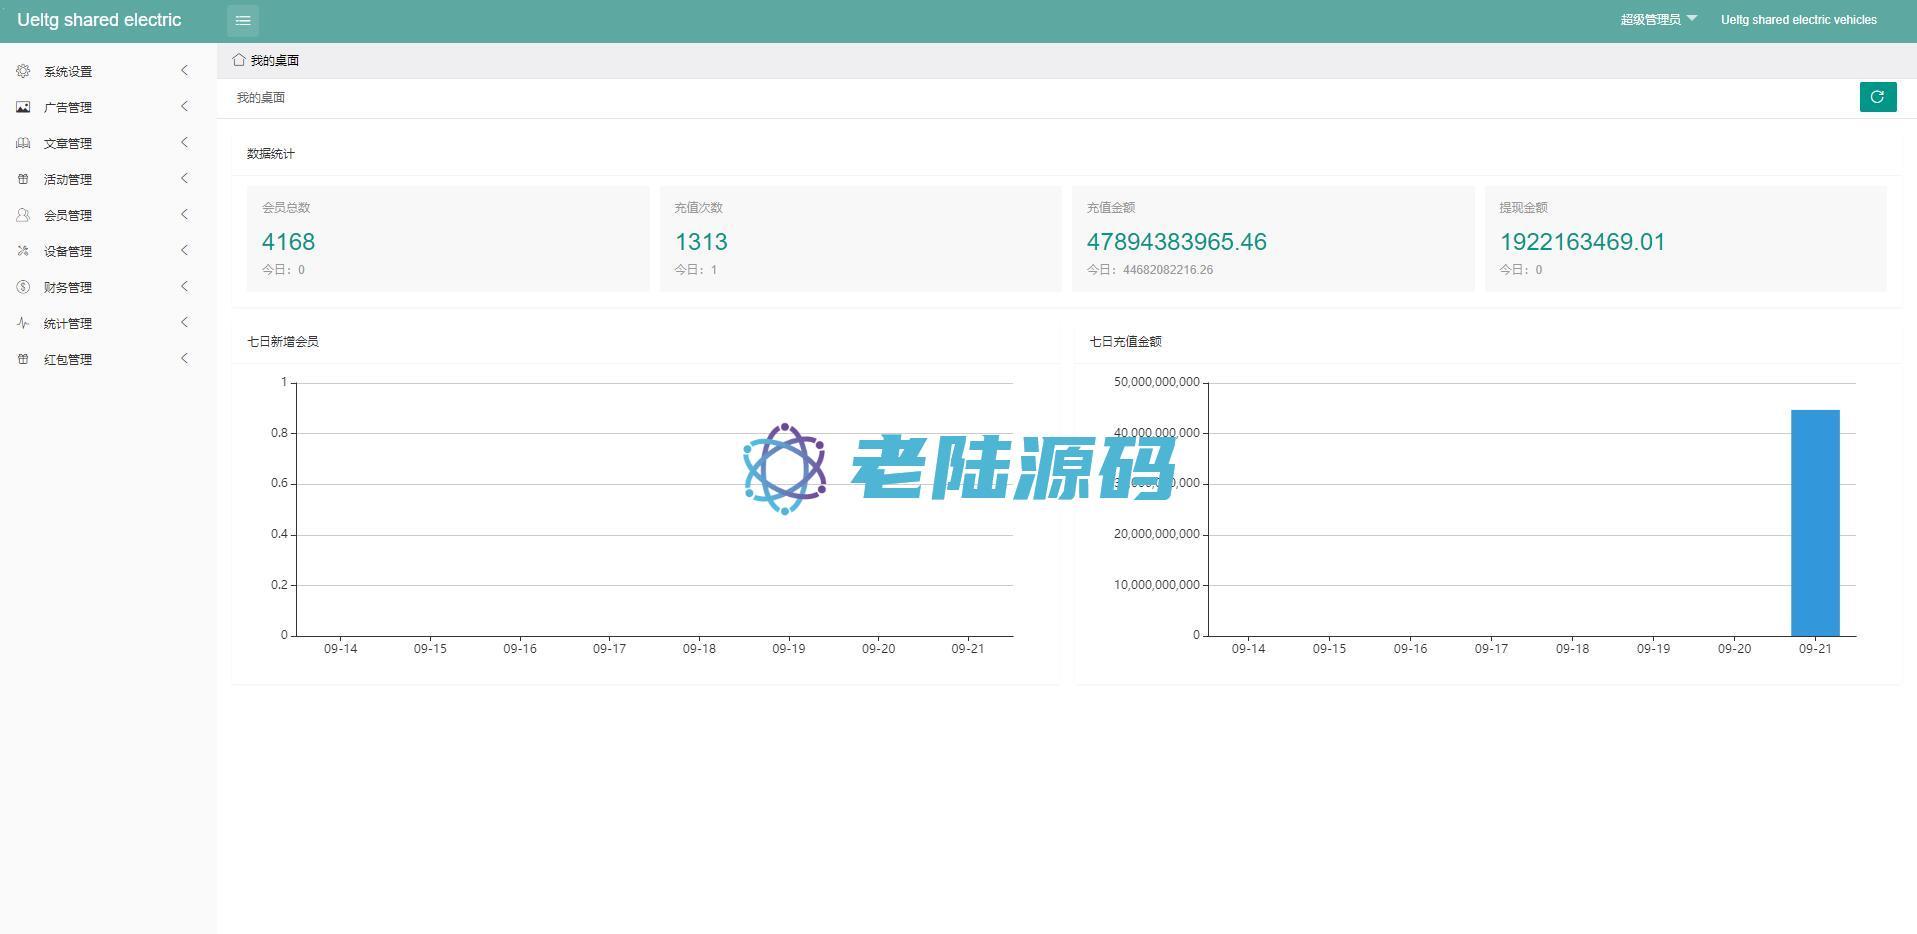Click the green refresh button

click(1877, 97)
